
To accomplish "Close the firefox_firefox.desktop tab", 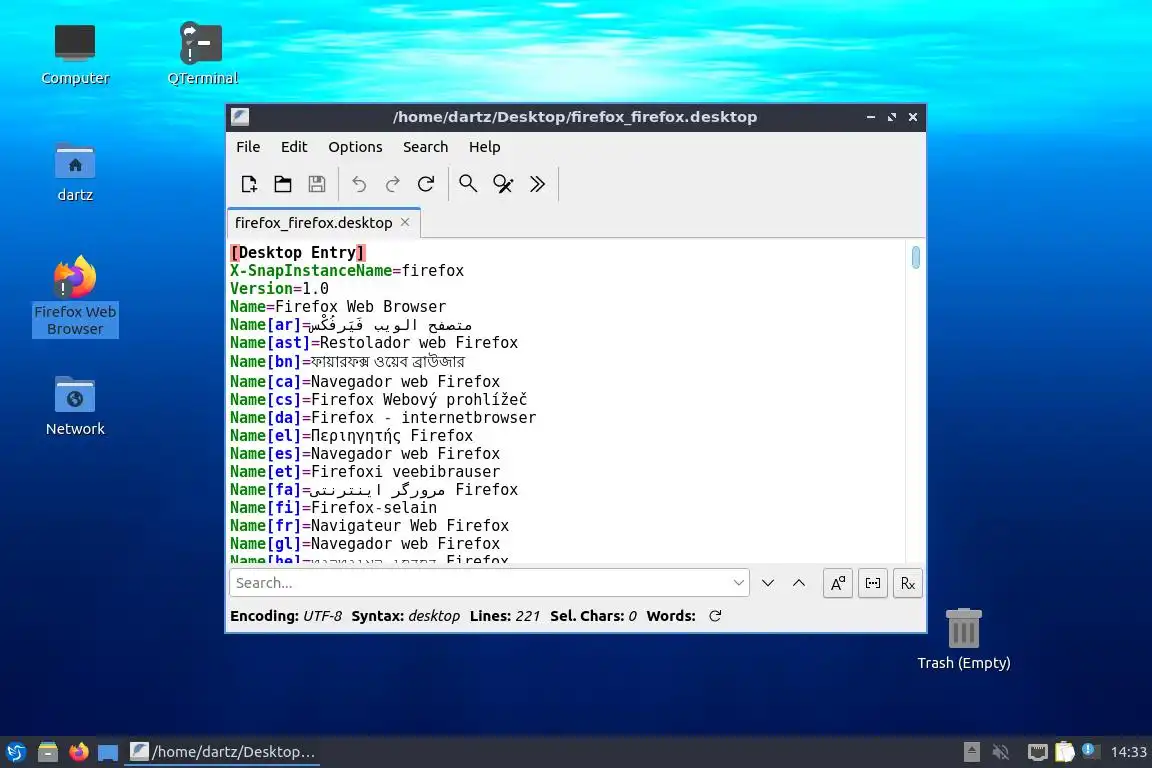I will point(405,222).
